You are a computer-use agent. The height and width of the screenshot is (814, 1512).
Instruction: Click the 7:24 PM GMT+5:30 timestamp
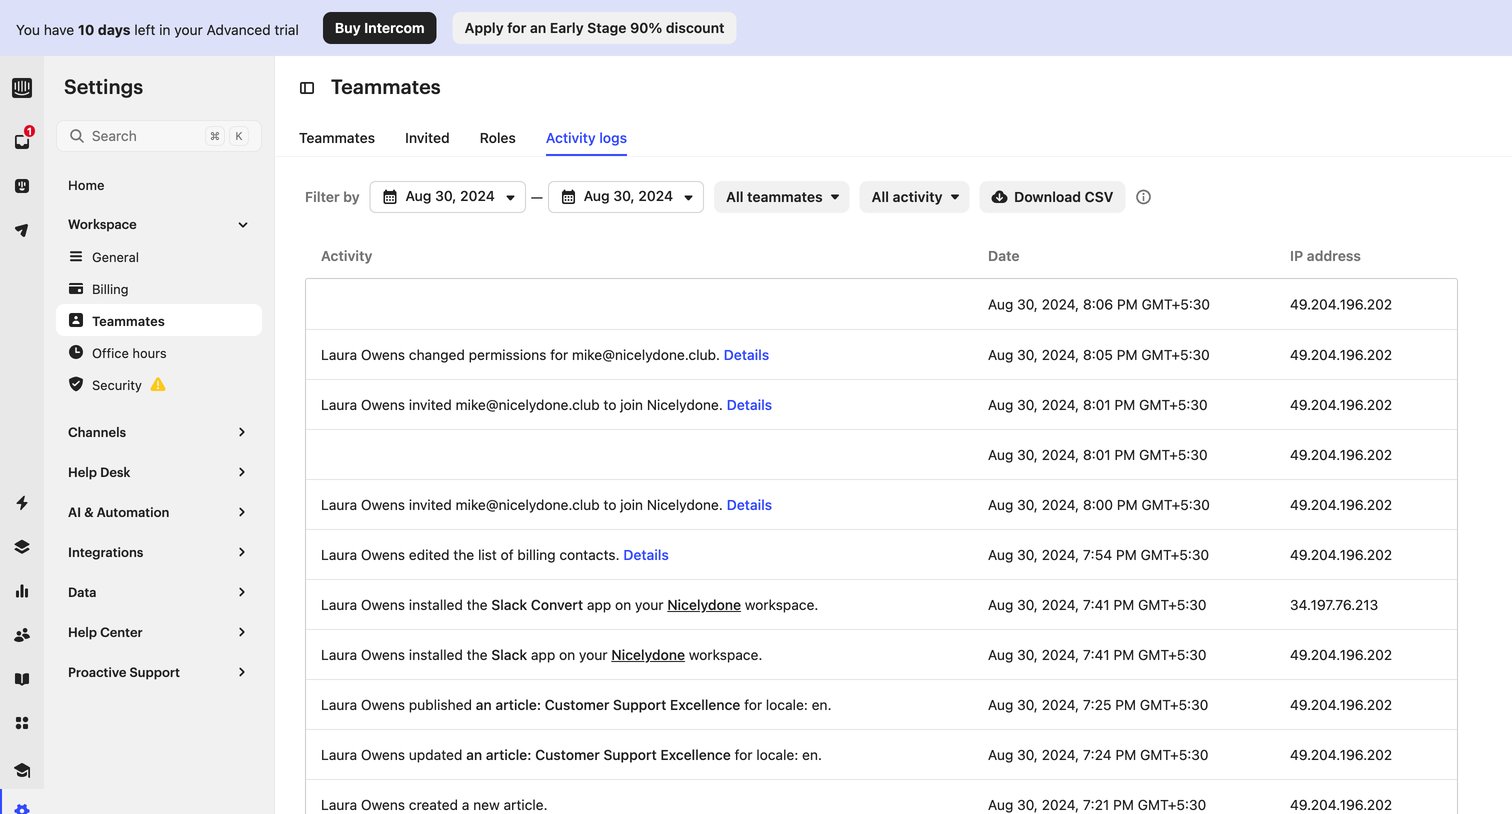[1098, 755]
